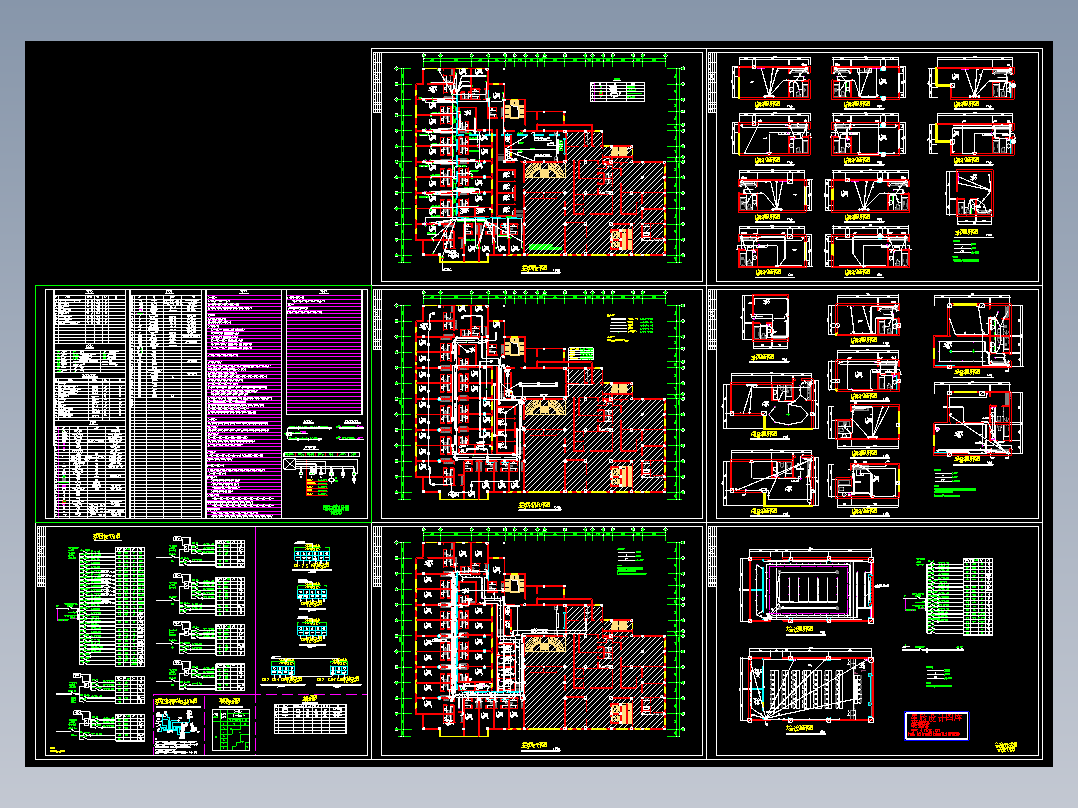Click the top-right room detail drawings sheet
Viewport: 1078px width, 808px height.
point(874,165)
